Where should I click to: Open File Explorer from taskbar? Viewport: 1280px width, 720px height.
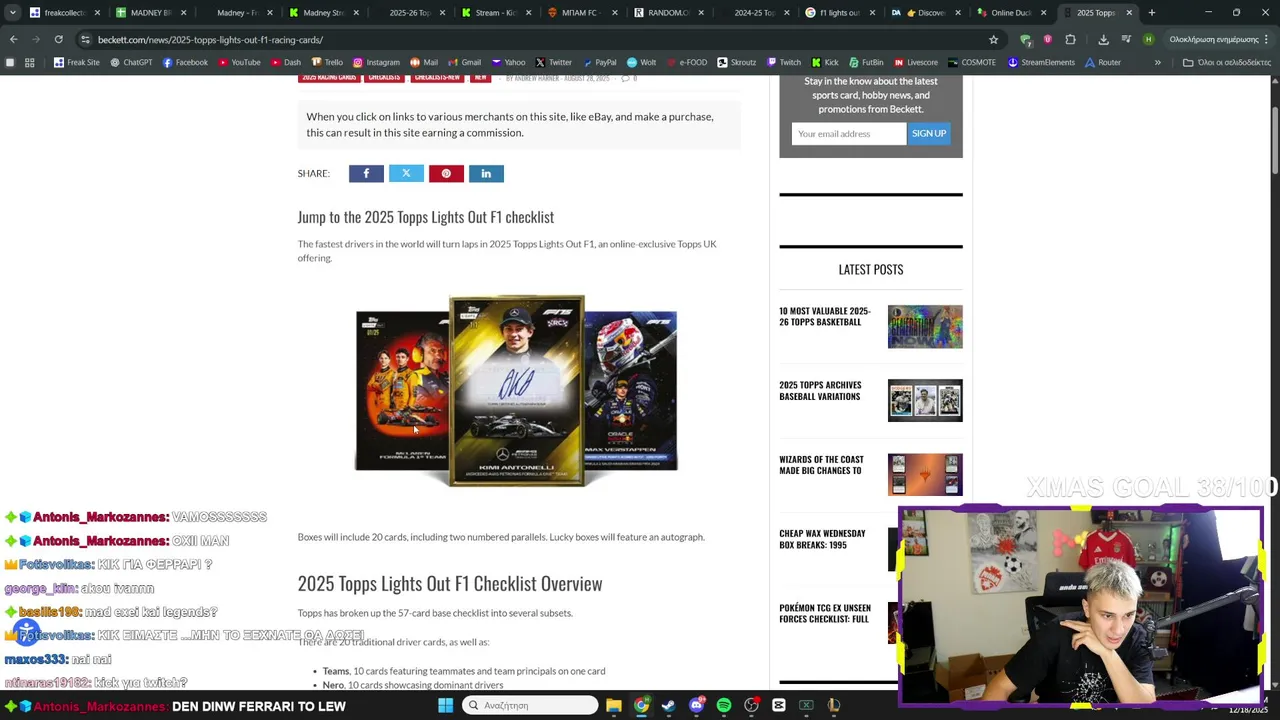[614, 706]
